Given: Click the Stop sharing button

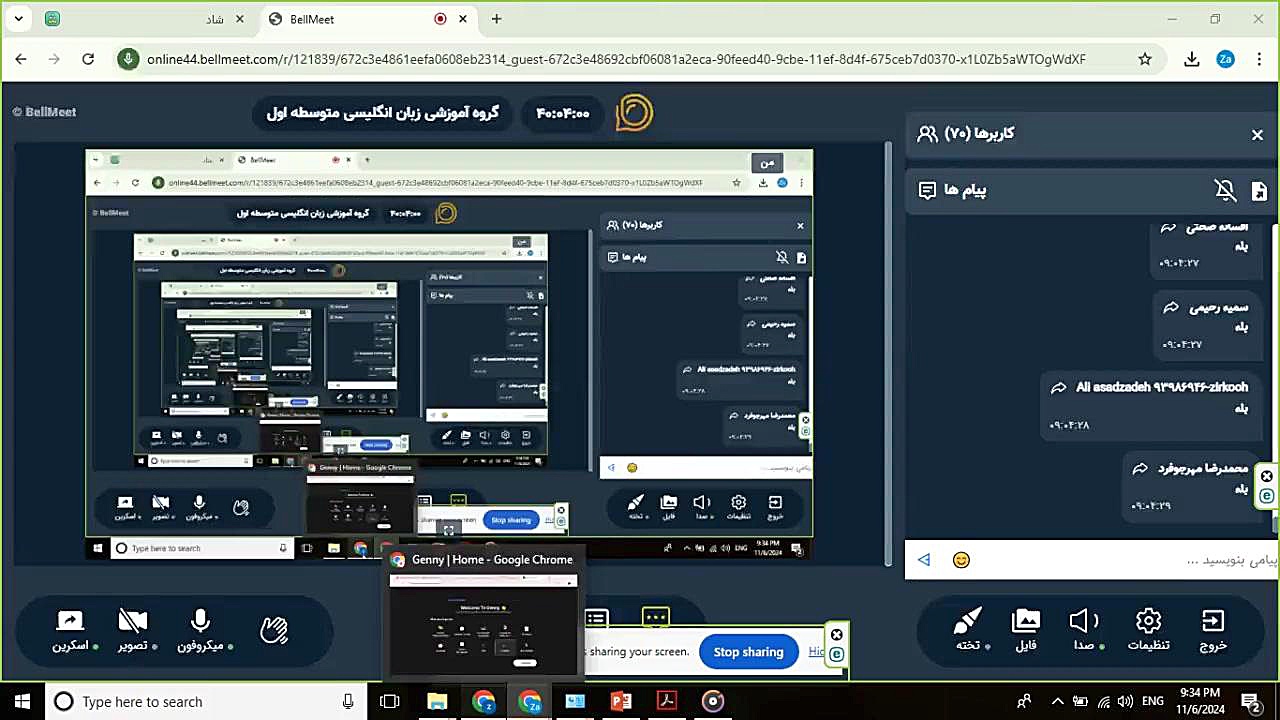Looking at the screenshot, I should click(748, 652).
